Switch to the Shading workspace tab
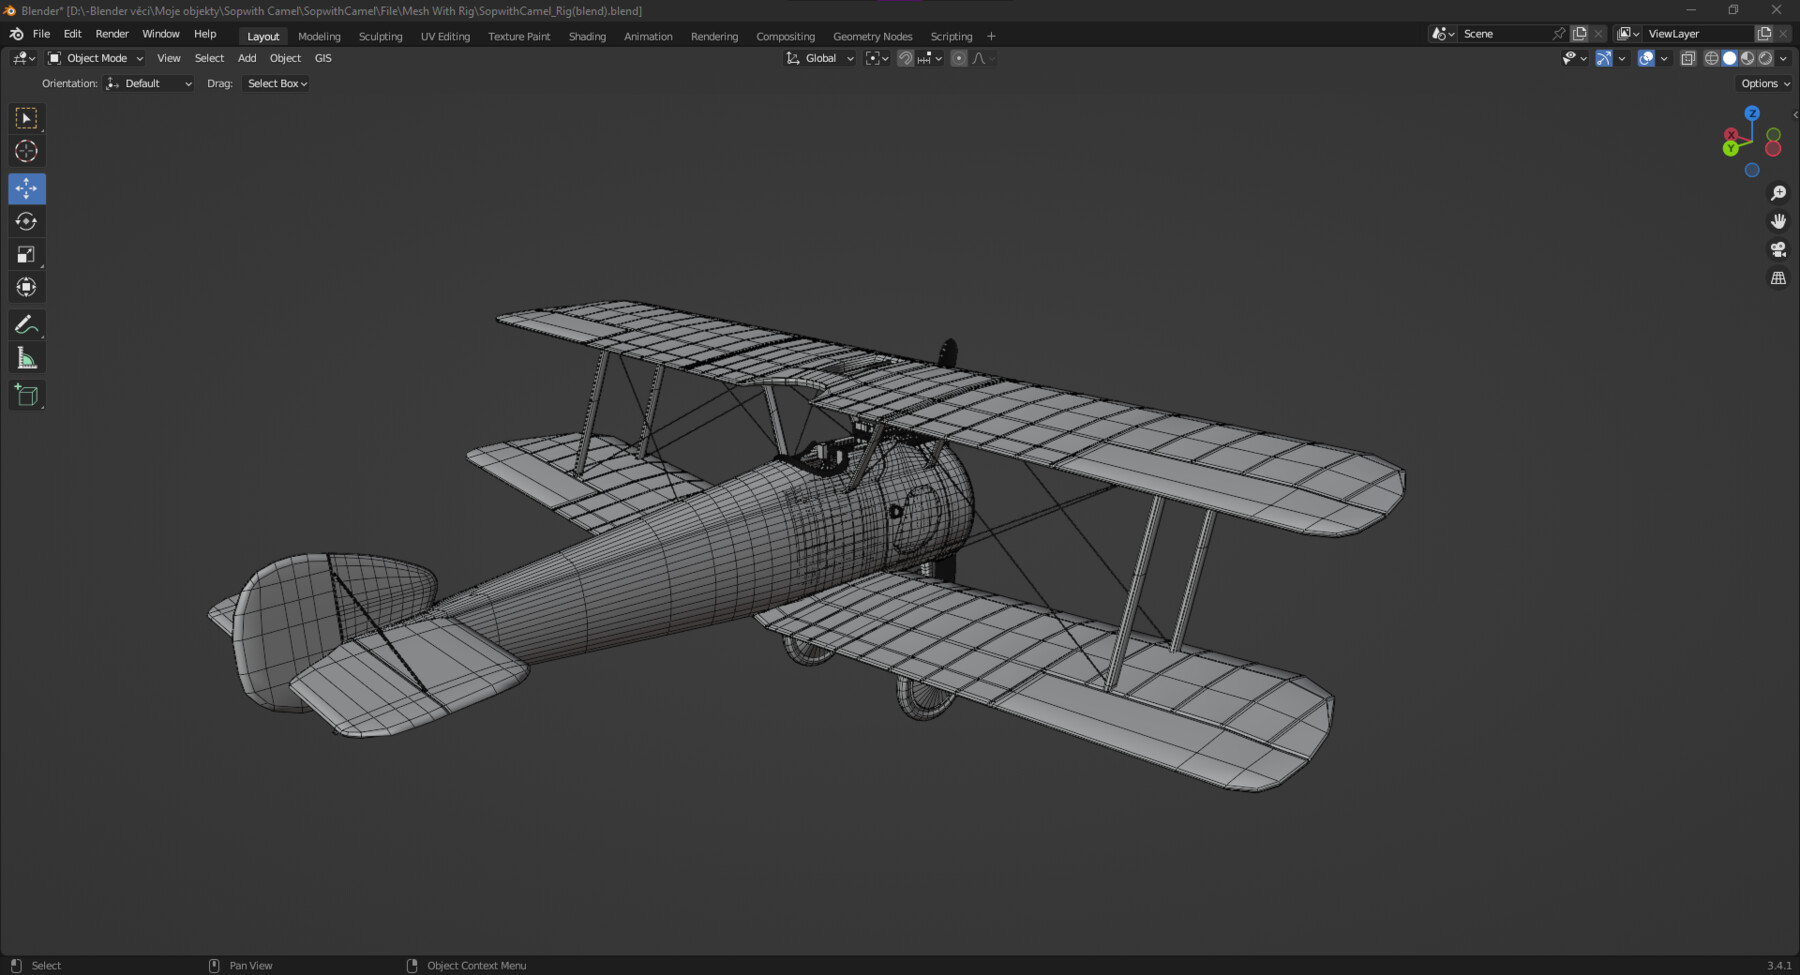This screenshot has height=975, width=1800. point(587,36)
